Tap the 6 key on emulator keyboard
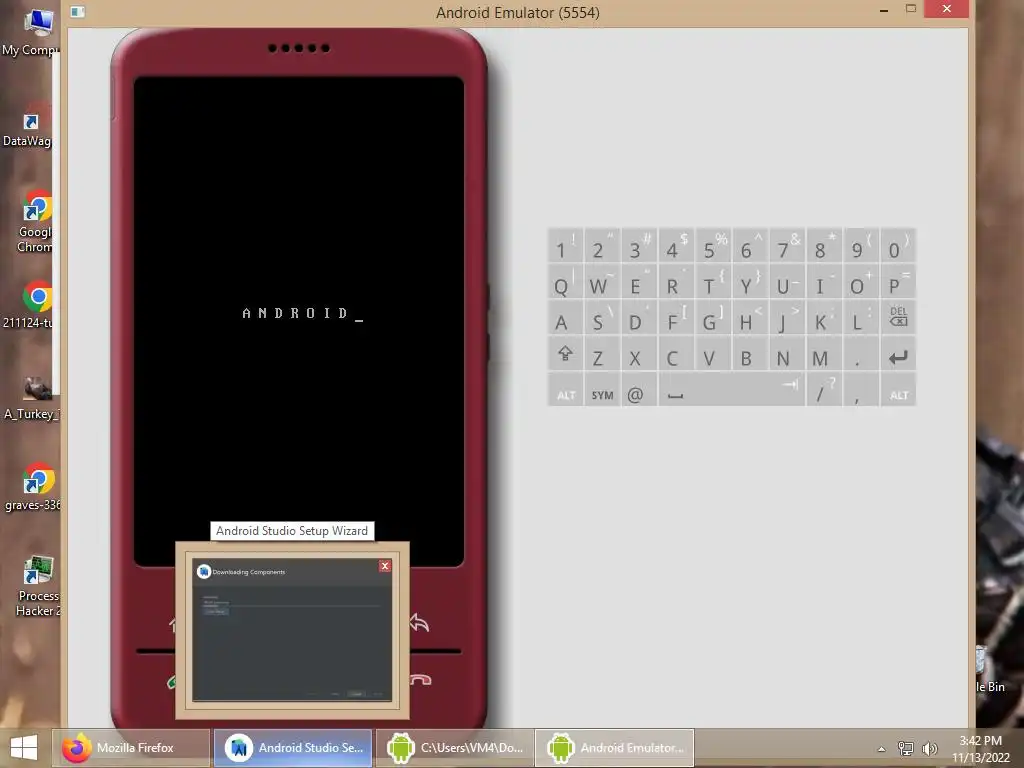The width and height of the screenshot is (1024, 768). (x=750, y=246)
